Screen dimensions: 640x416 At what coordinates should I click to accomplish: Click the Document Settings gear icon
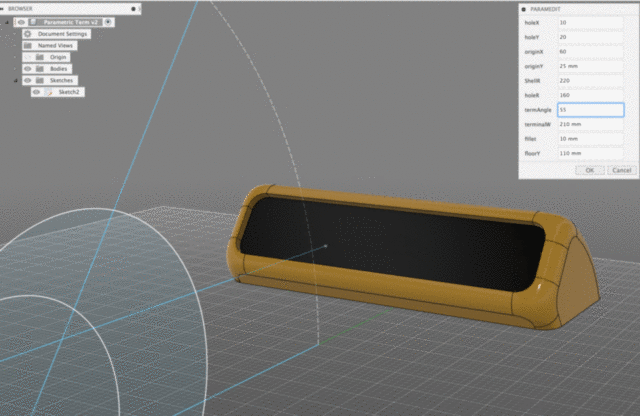(x=28, y=34)
